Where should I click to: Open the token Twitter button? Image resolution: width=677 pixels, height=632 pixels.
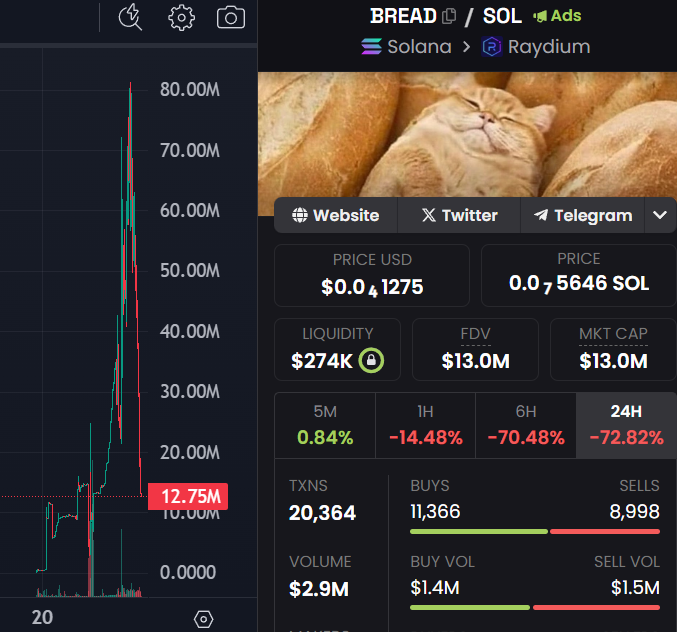(459, 215)
